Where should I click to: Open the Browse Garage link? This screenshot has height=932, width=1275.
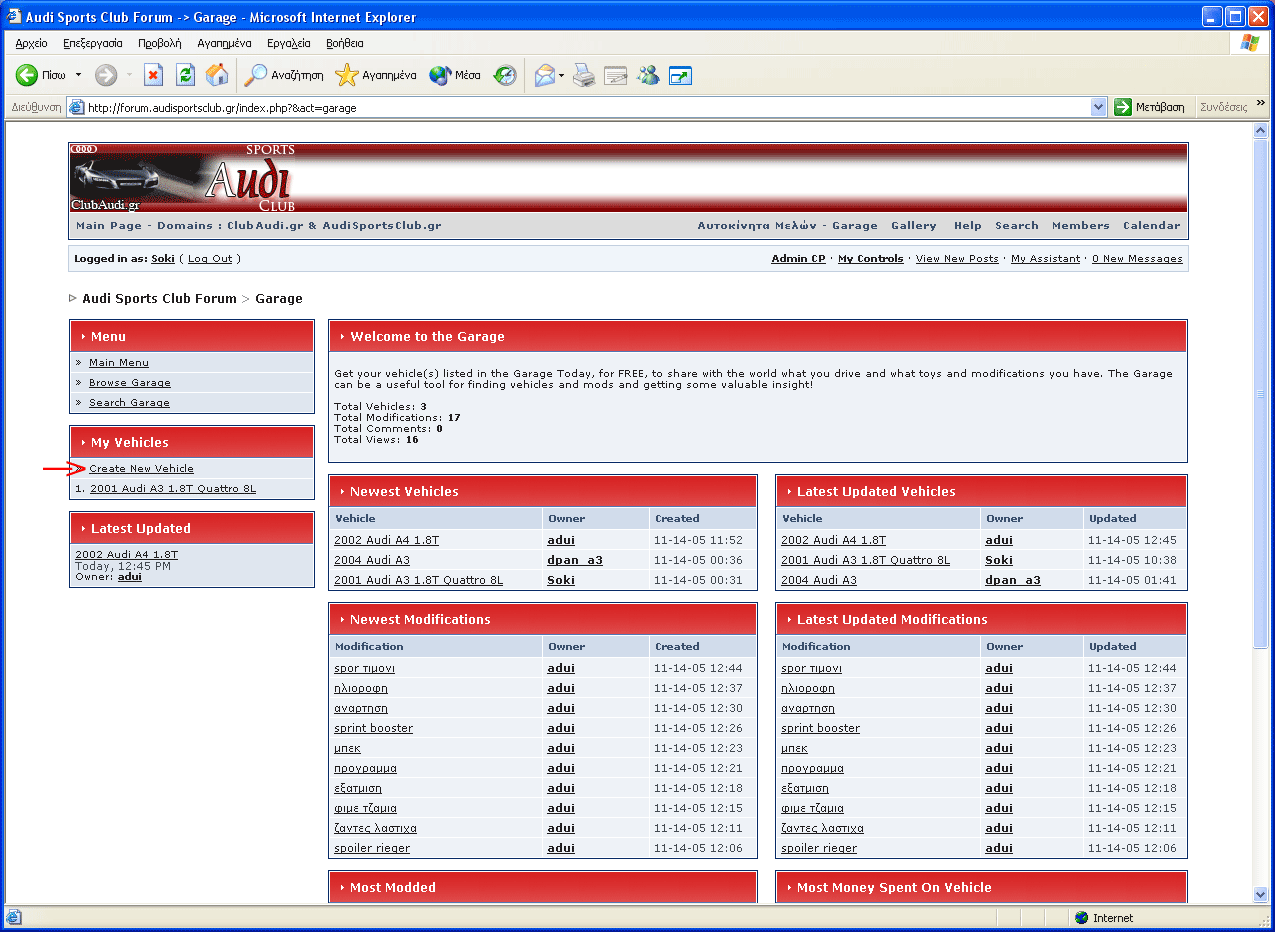(129, 383)
